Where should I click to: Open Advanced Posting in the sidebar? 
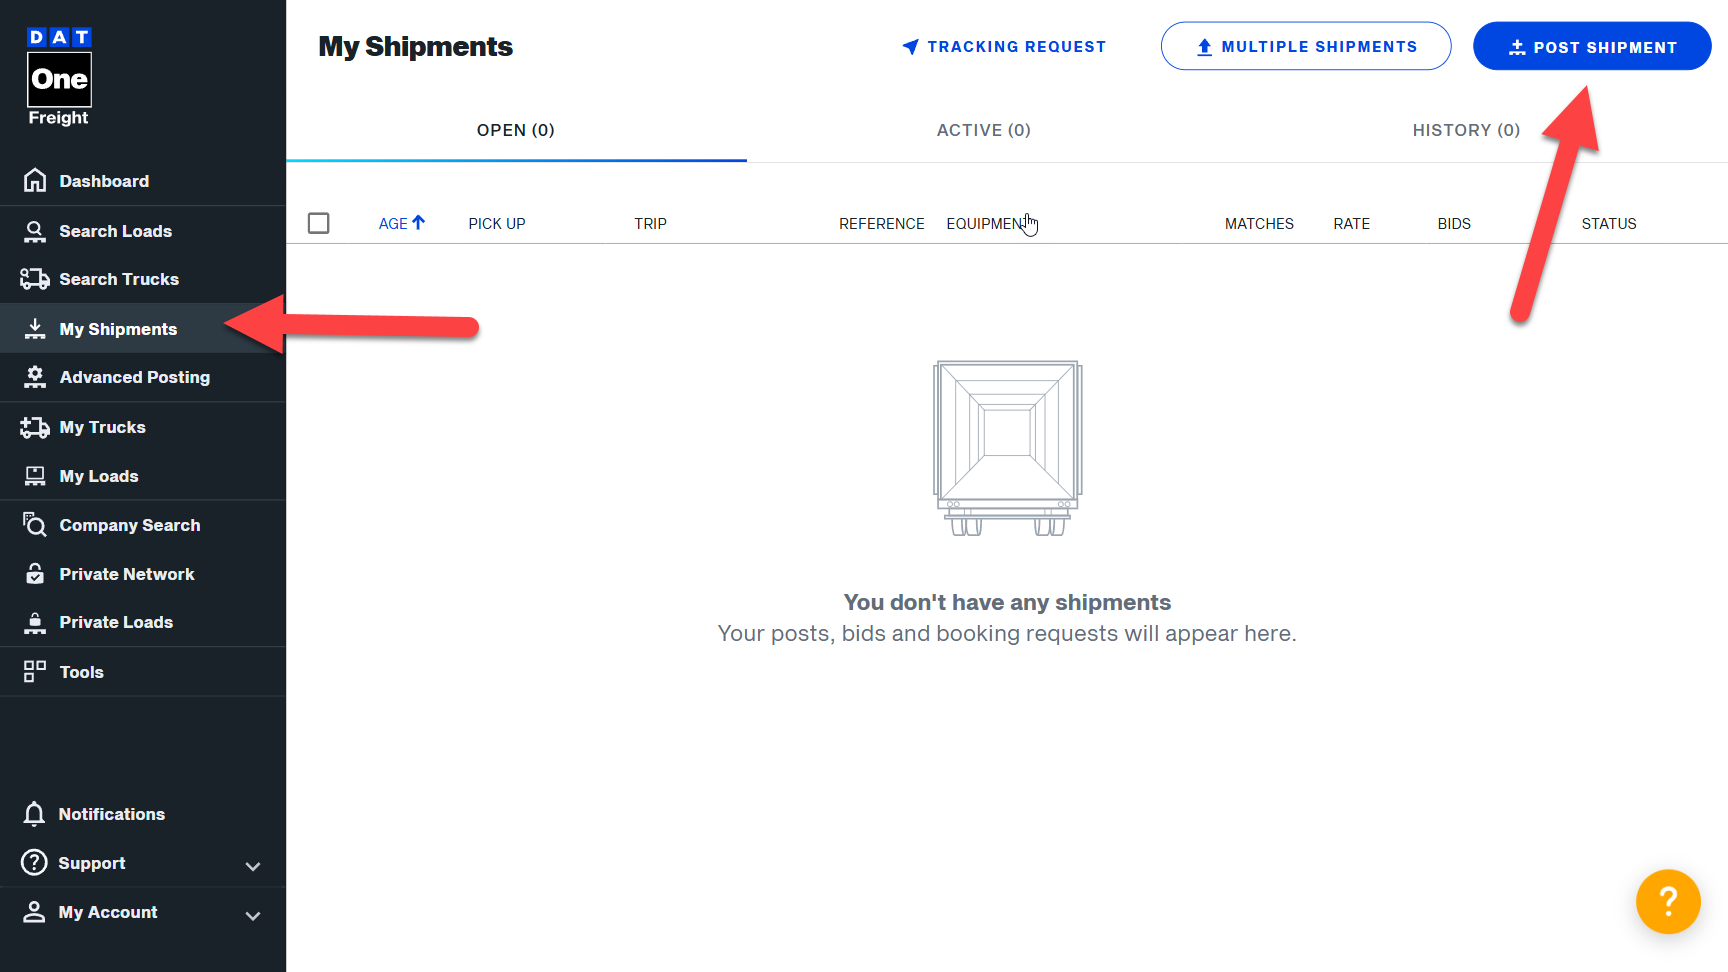(x=143, y=377)
